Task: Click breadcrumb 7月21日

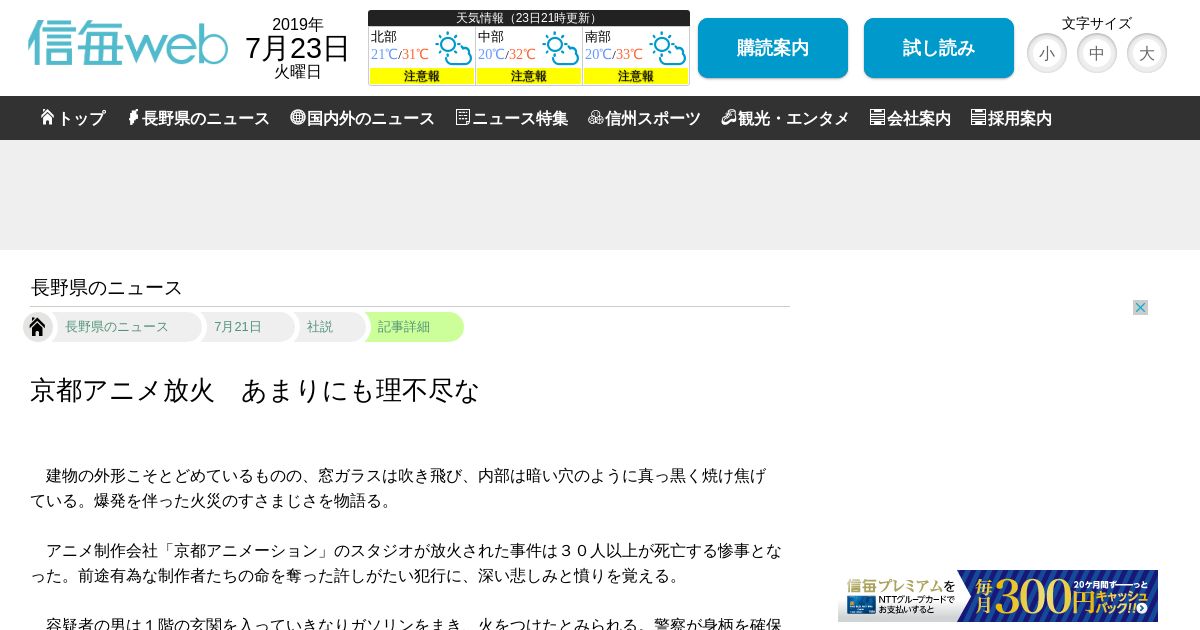Action: tap(238, 327)
